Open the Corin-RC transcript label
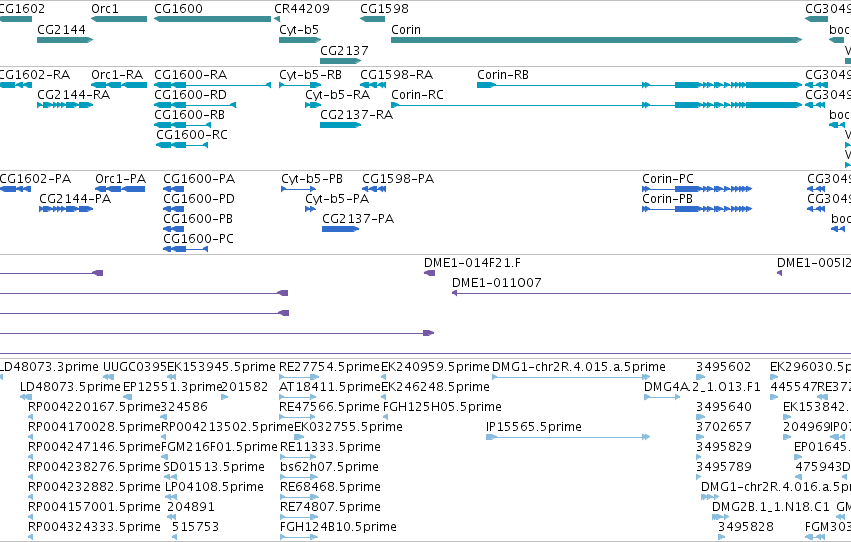 [417, 95]
